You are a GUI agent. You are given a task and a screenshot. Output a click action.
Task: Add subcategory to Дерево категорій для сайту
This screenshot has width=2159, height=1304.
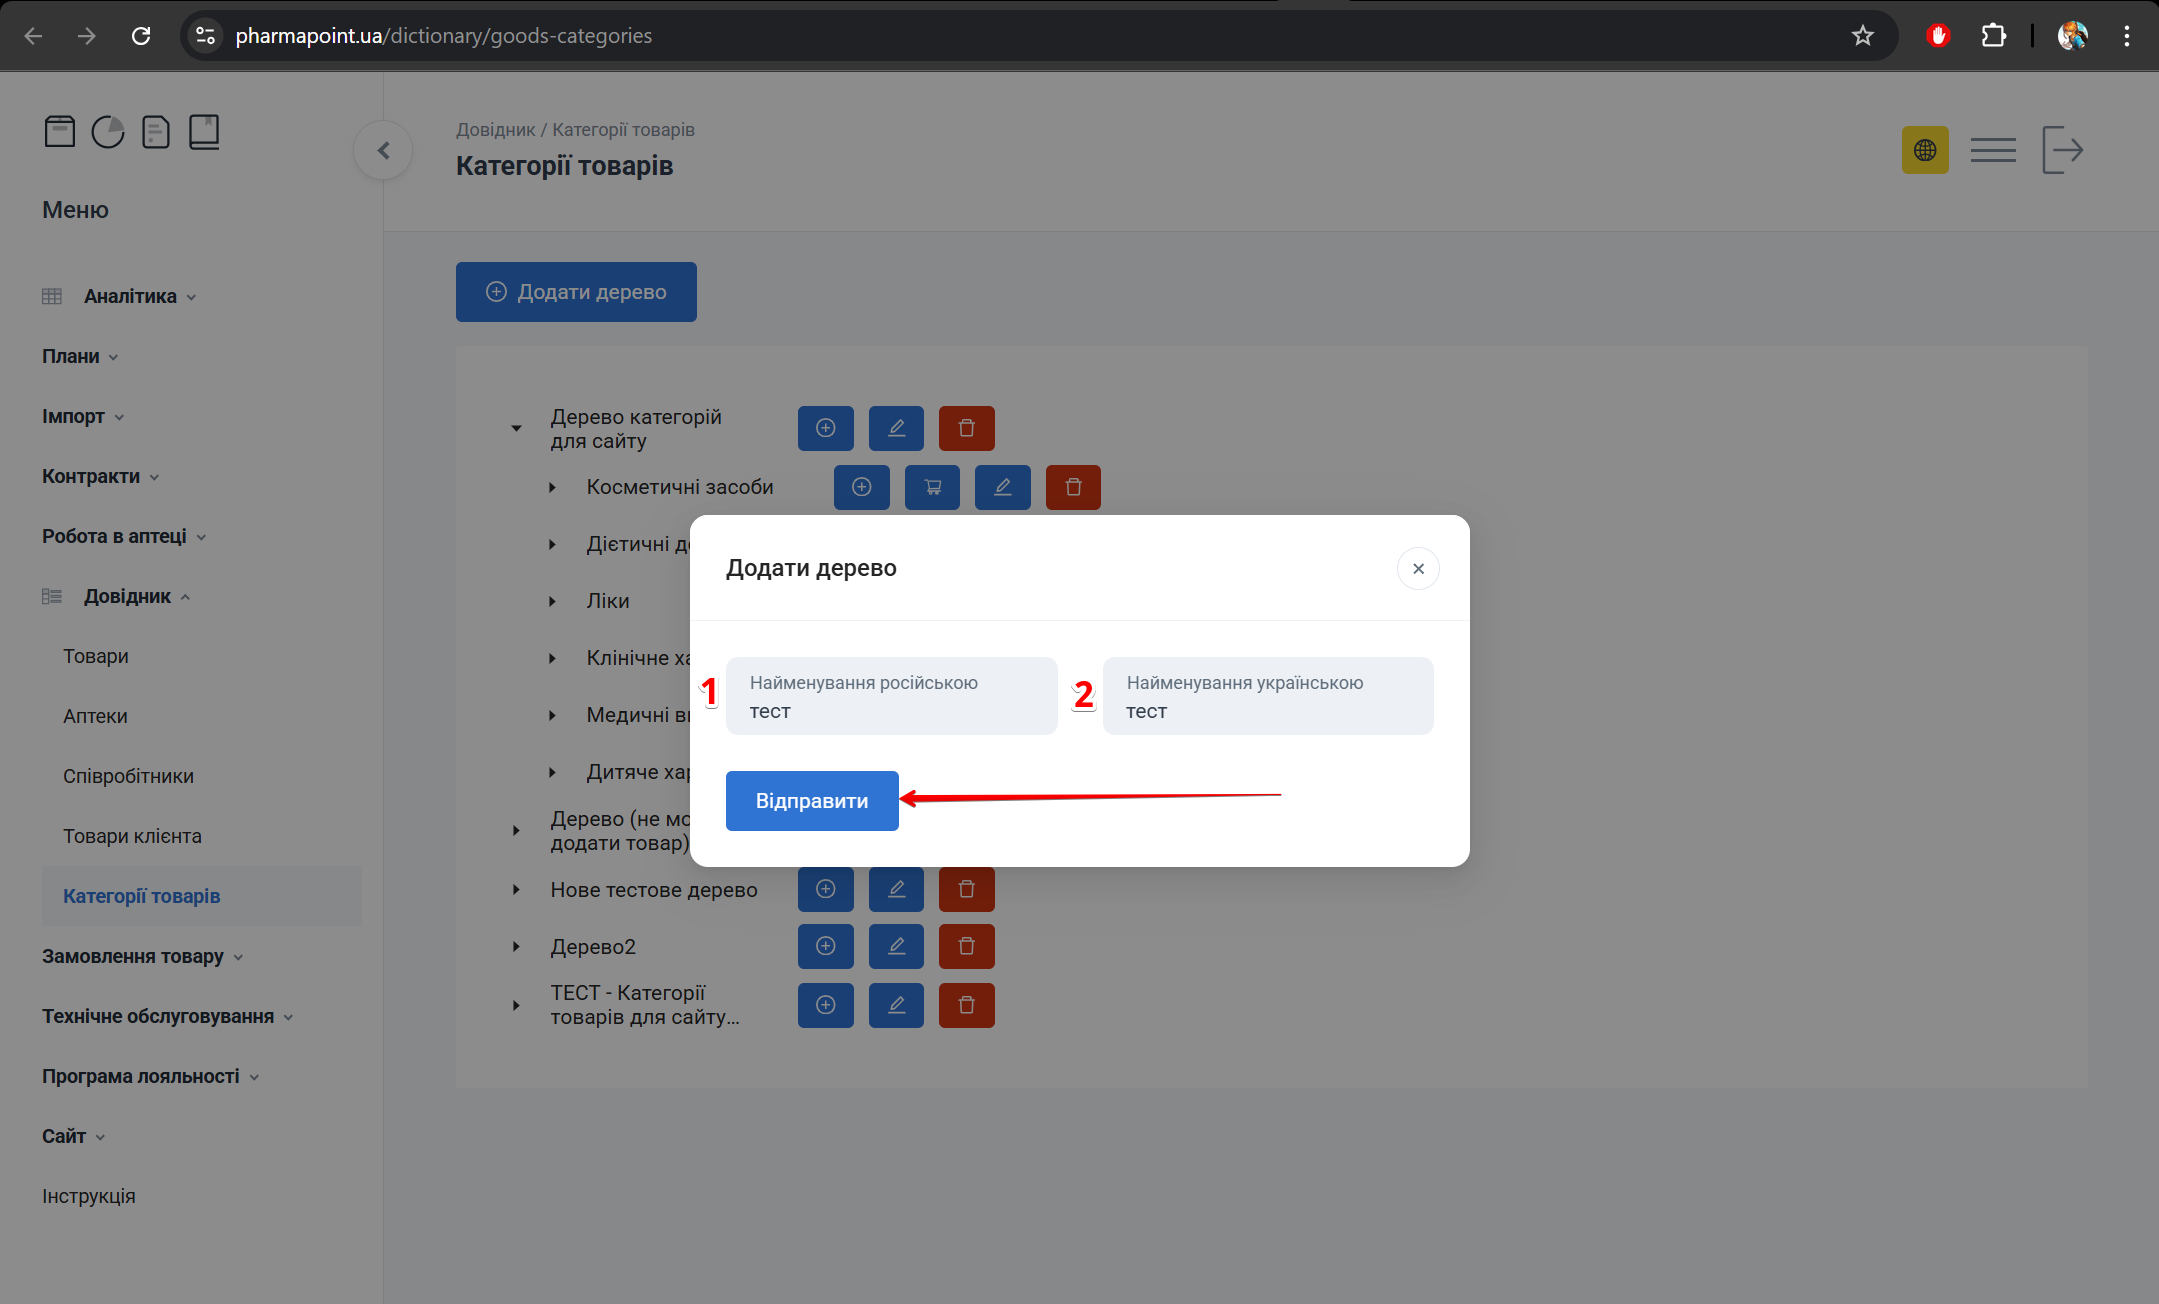825,428
